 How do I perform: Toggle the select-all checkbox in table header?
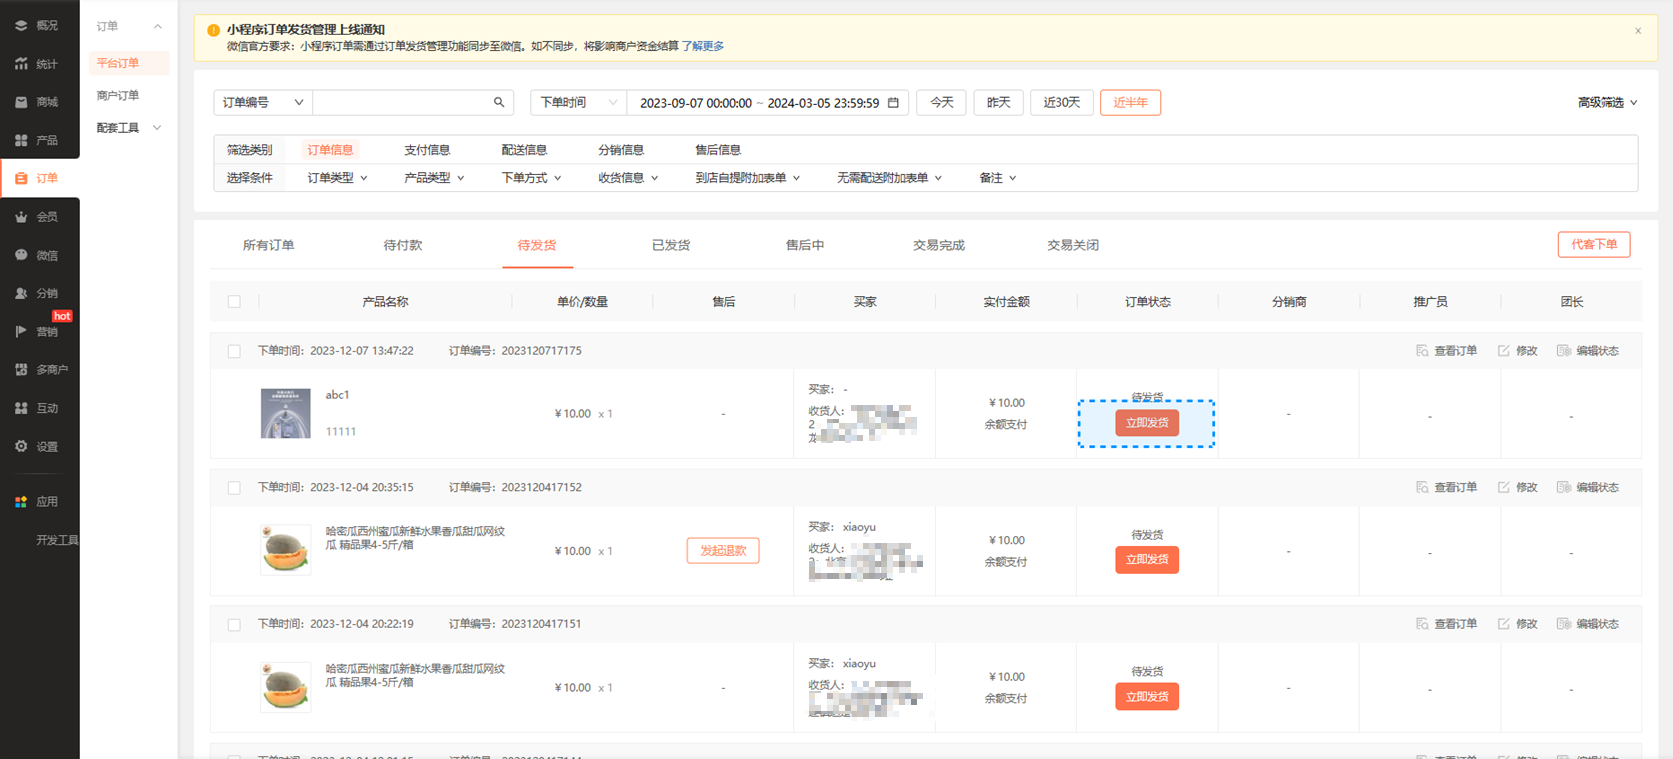234,302
